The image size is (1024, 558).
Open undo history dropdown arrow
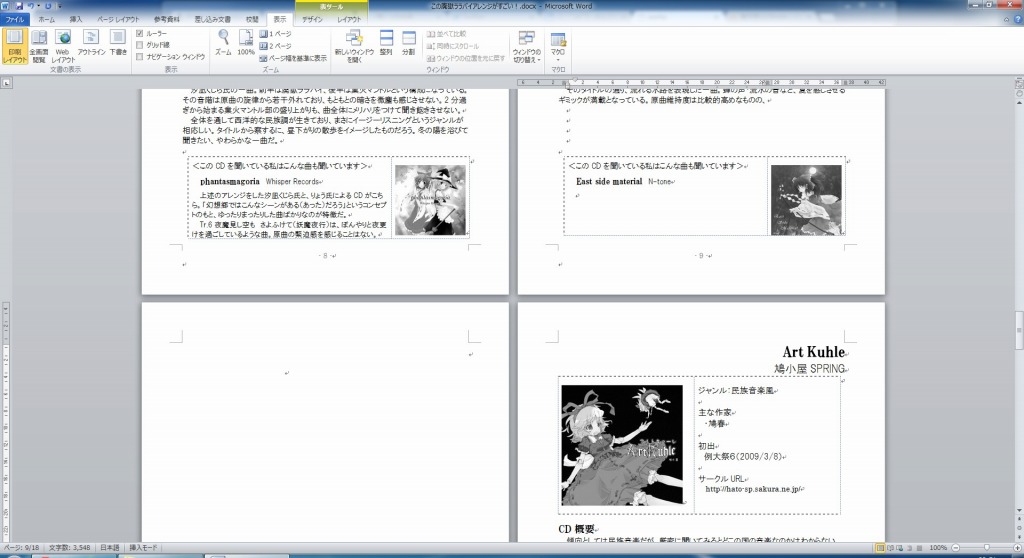tap(39, 6)
